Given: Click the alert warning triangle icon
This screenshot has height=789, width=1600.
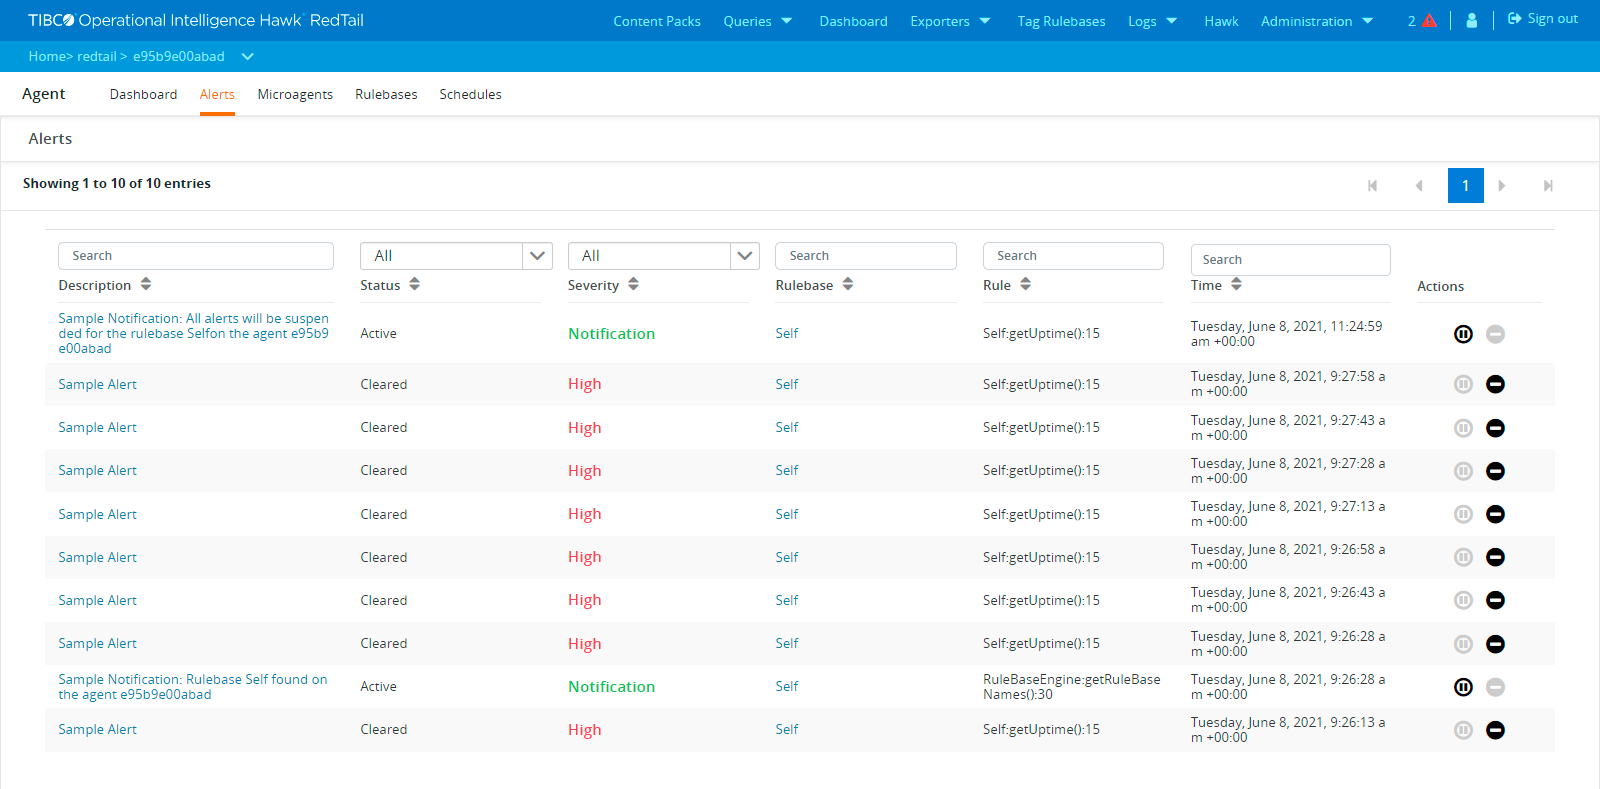Looking at the screenshot, I should click(1429, 21).
